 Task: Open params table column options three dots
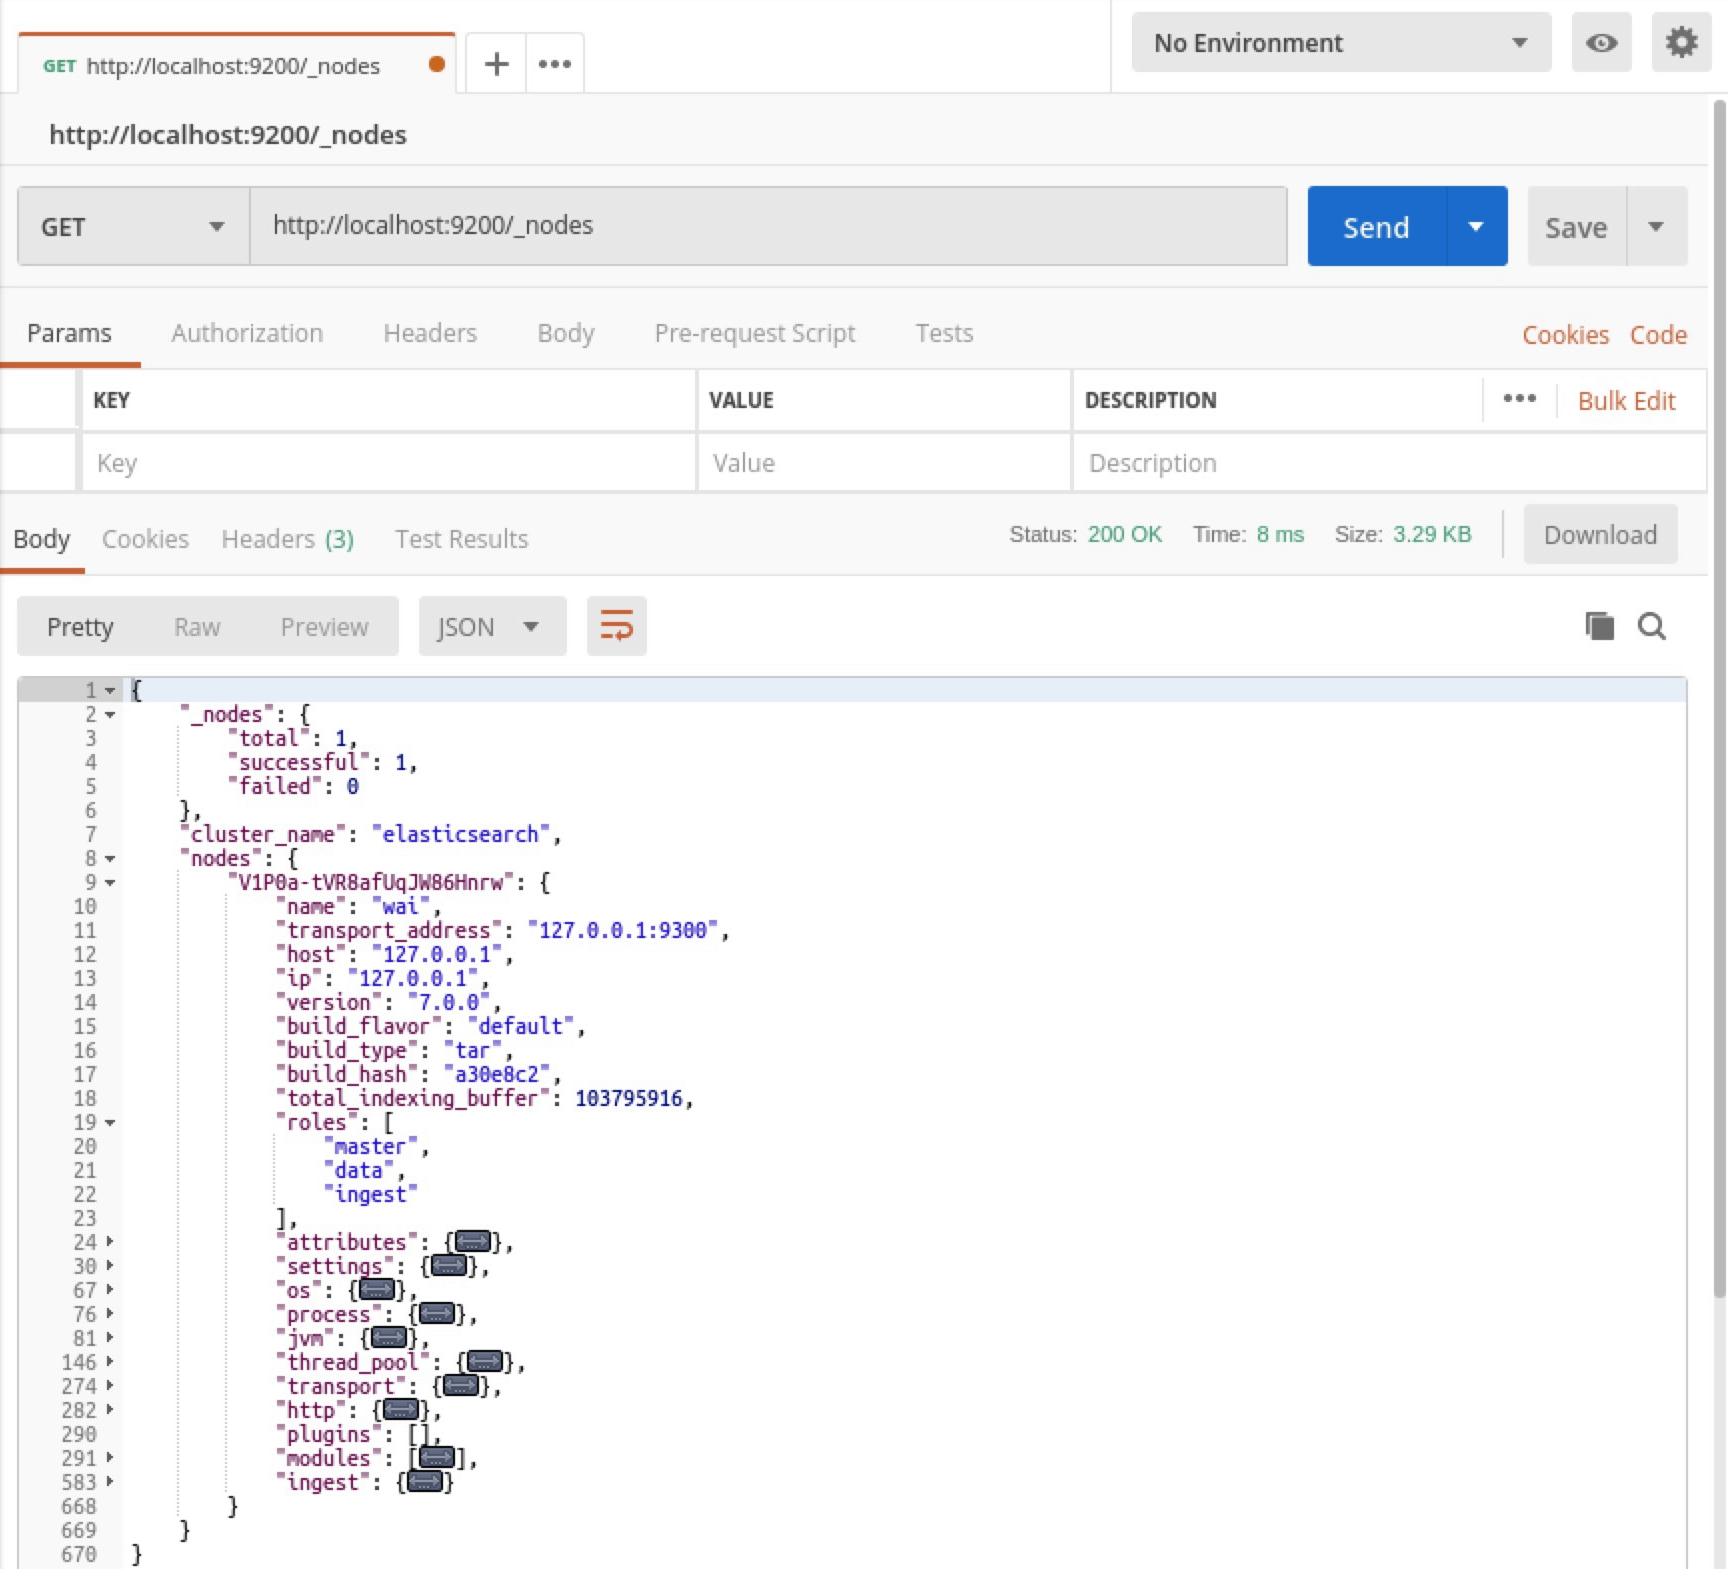pos(1519,399)
